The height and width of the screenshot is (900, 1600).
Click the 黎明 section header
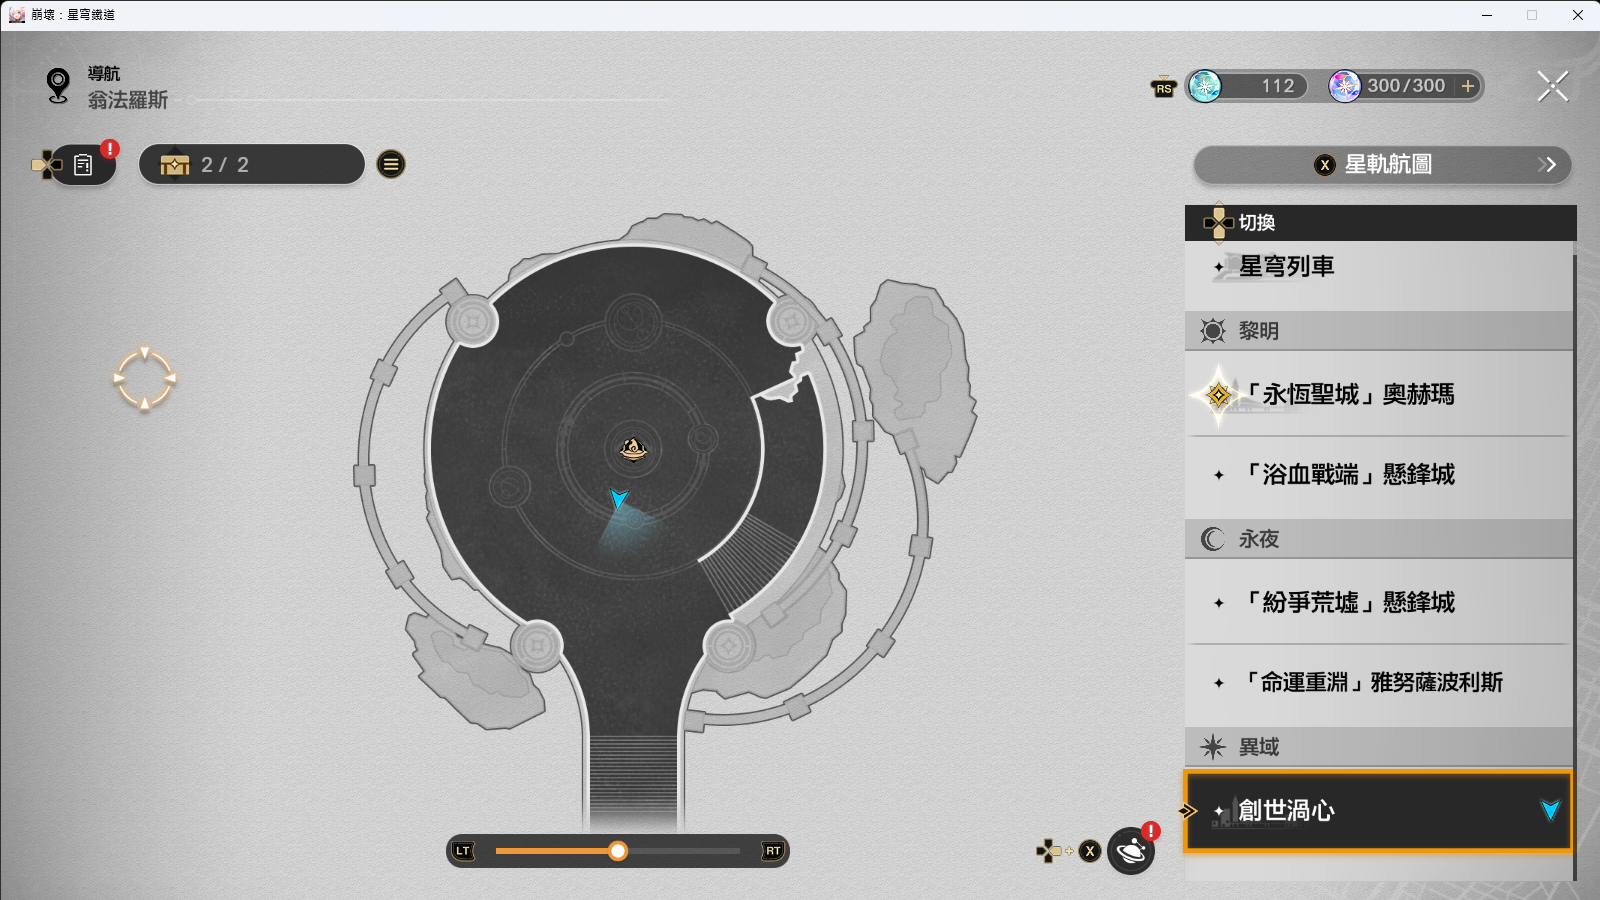coord(1379,331)
